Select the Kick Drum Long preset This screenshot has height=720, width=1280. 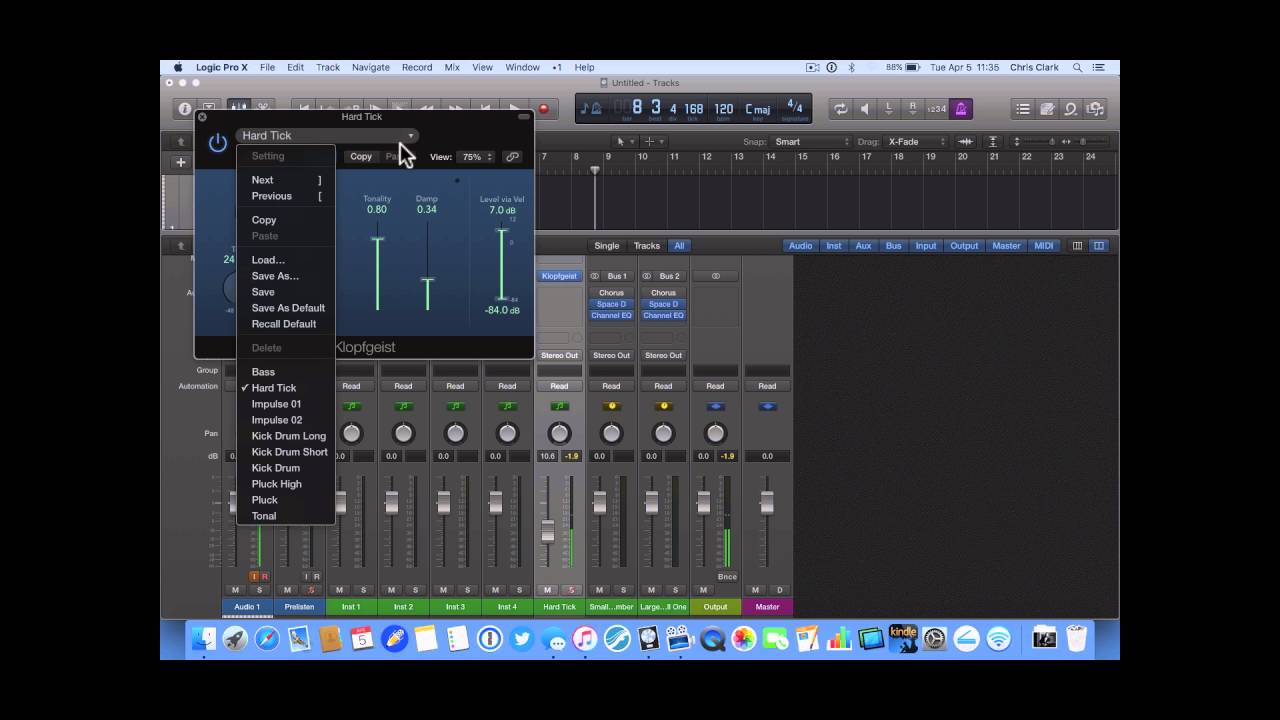click(x=288, y=436)
